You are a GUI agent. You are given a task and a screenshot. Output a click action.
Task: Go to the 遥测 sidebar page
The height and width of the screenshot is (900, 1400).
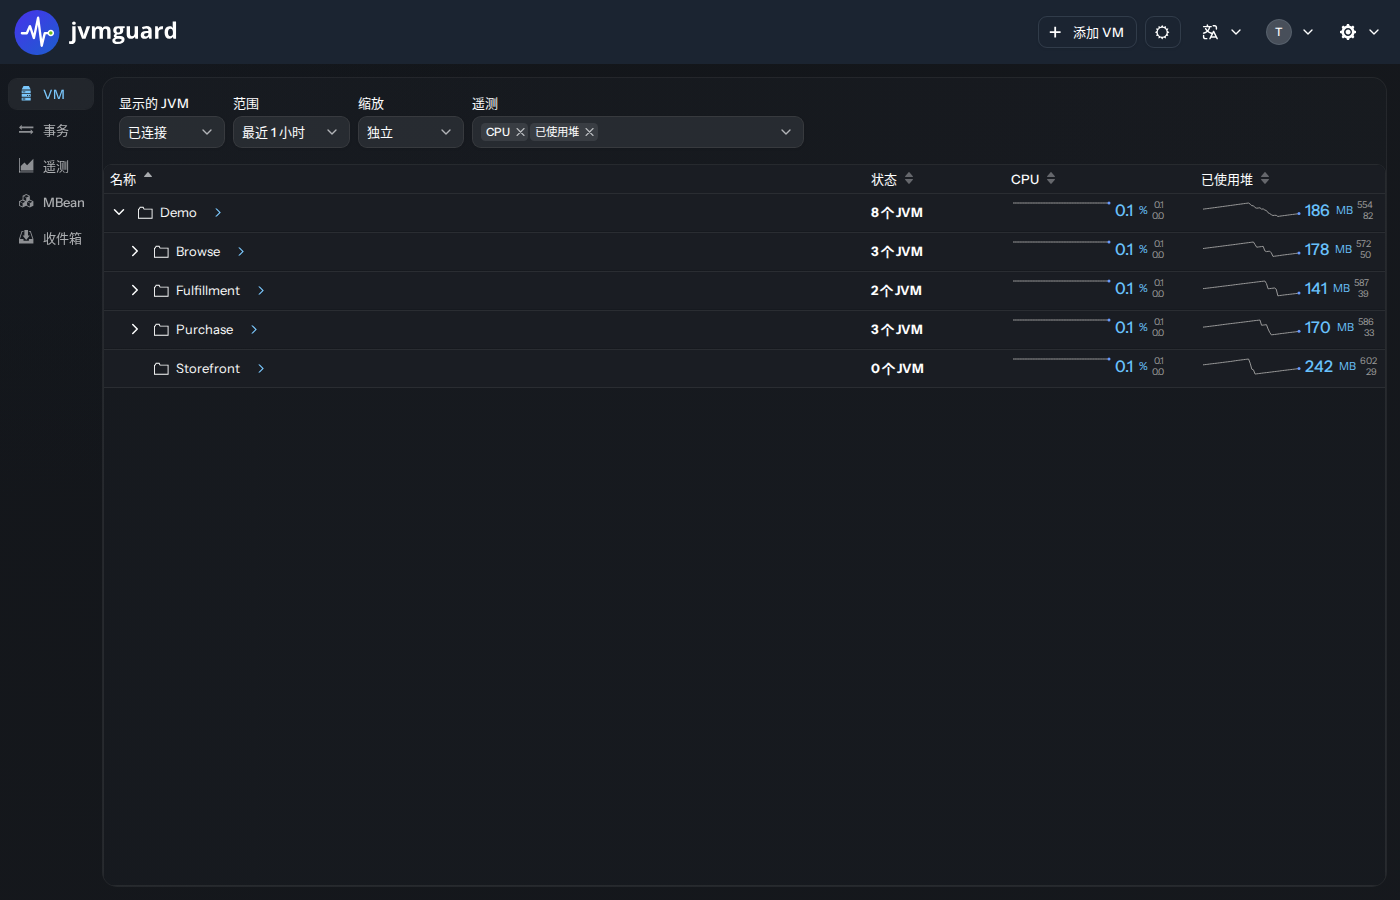(51, 166)
